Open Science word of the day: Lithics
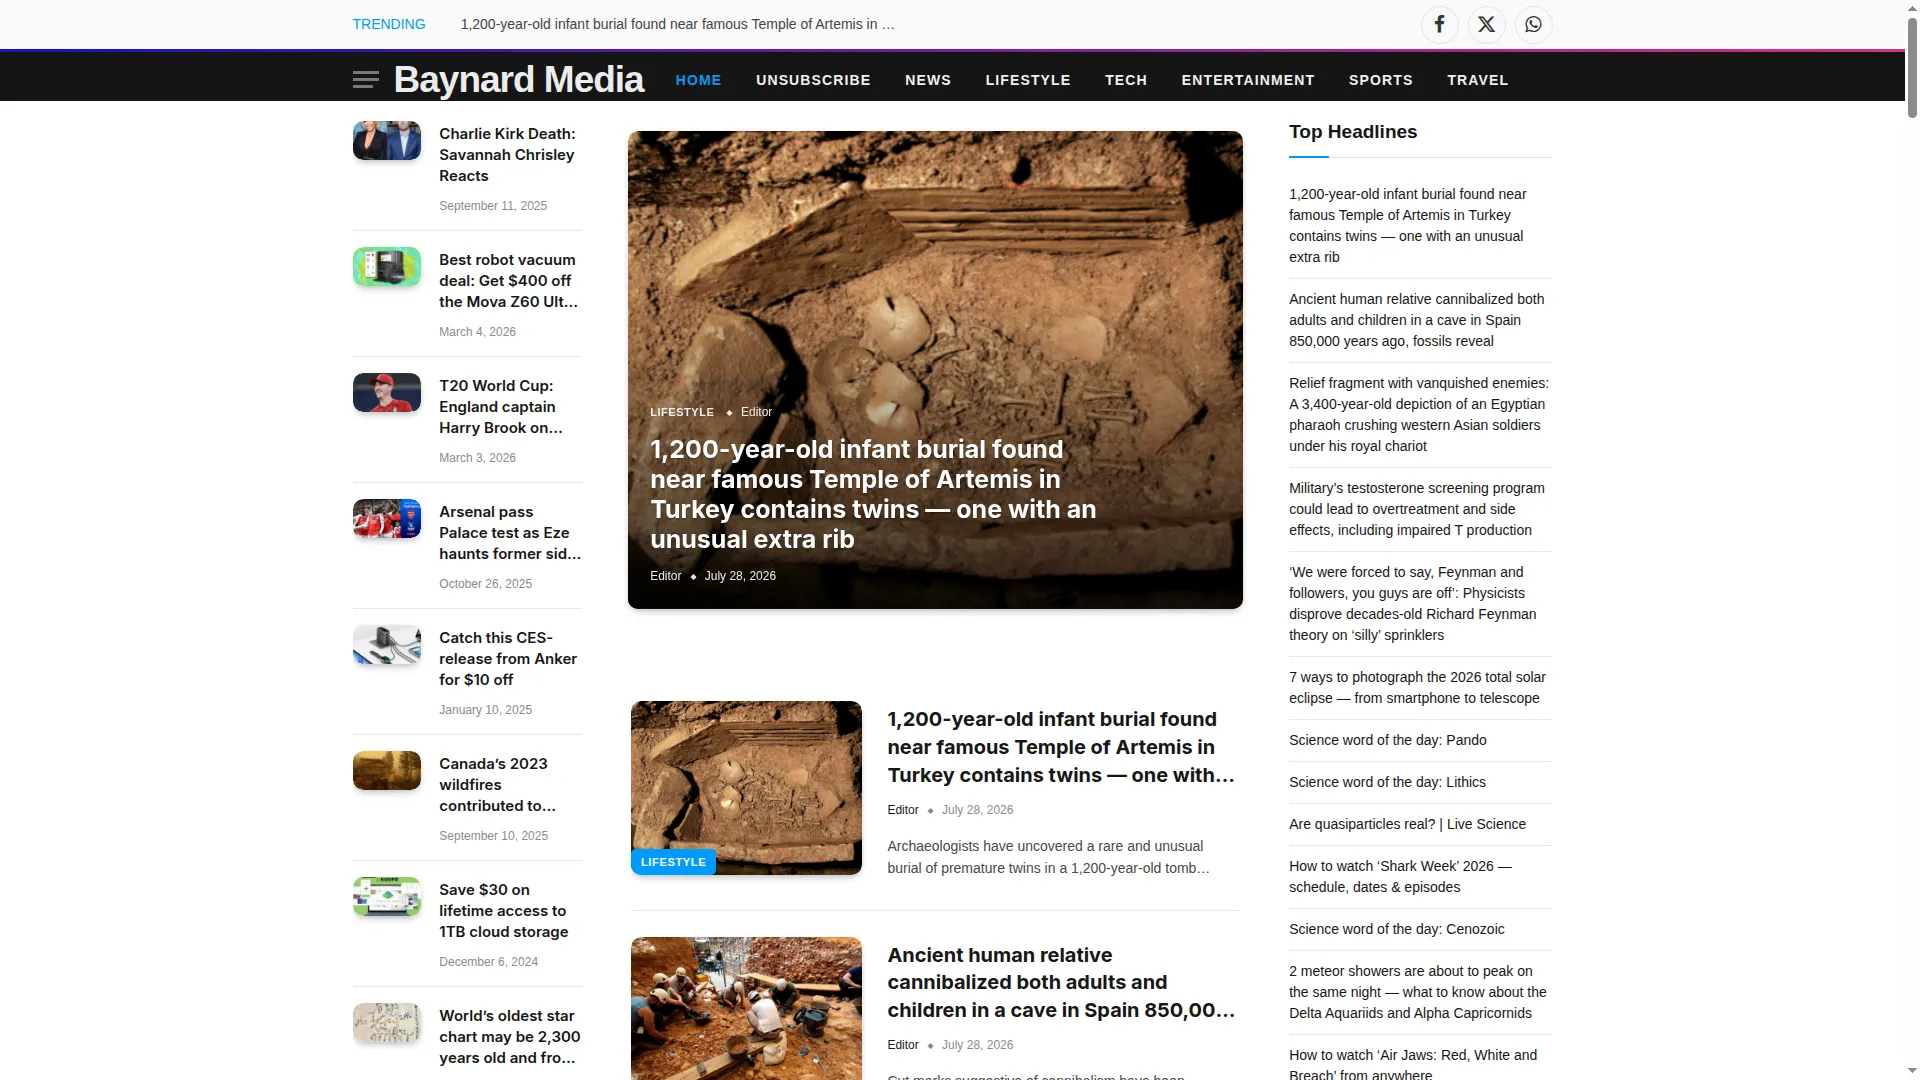The height and width of the screenshot is (1080, 1920). click(1388, 782)
